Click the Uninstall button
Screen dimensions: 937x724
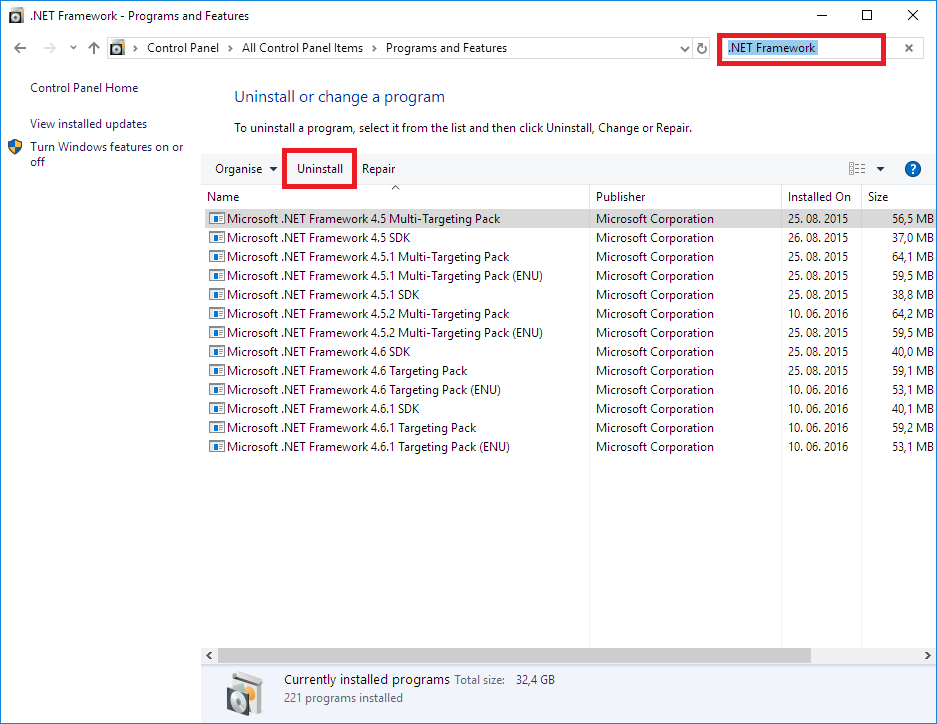coord(320,169)
